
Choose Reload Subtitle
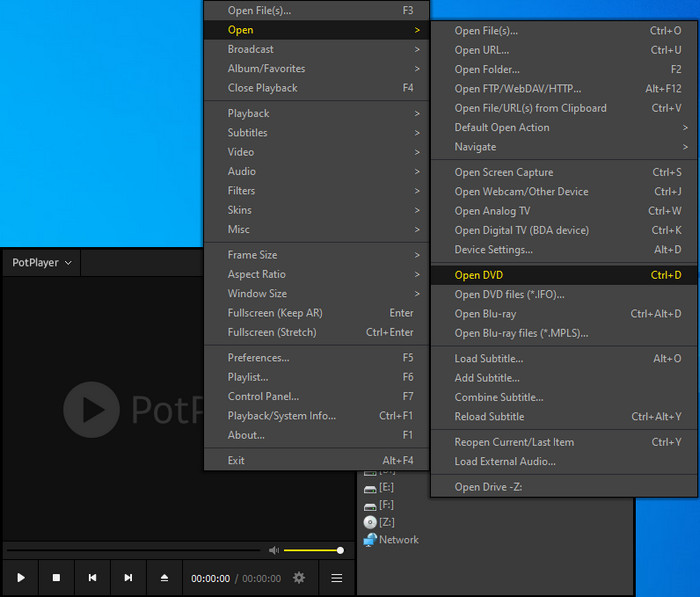(564, 417)
